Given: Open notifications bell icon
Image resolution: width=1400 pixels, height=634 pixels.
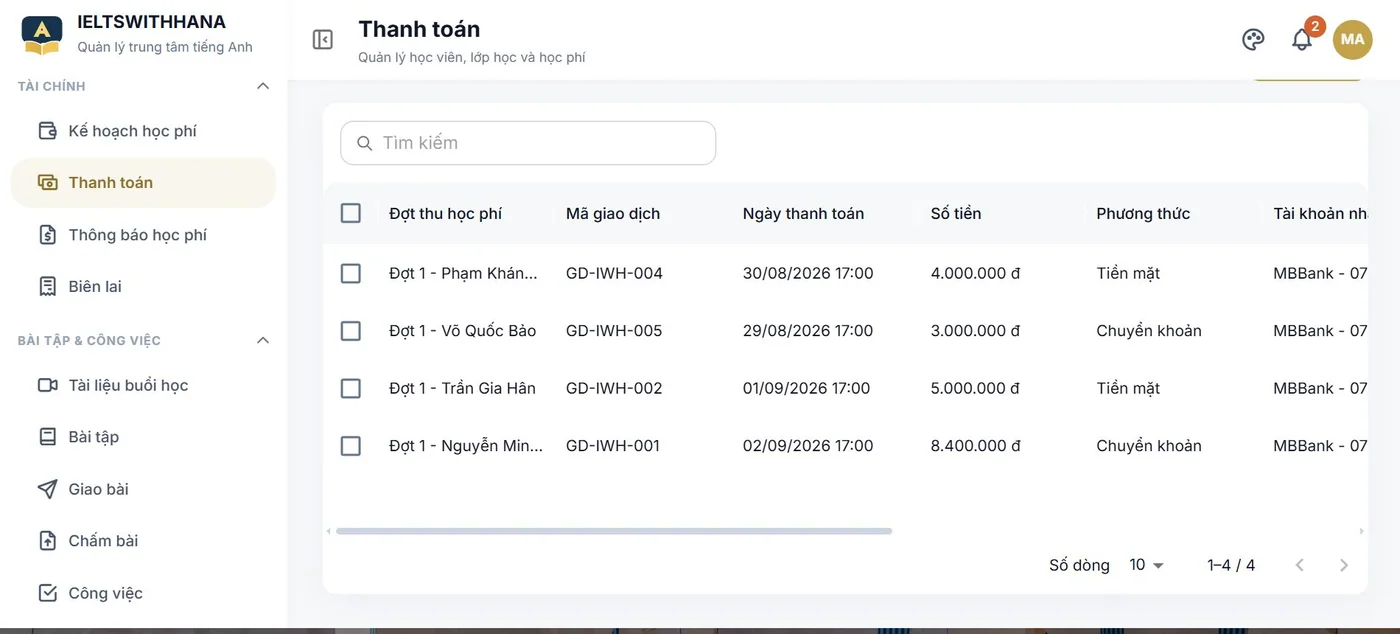Looking at the screenshot, I should point(1301,39).
